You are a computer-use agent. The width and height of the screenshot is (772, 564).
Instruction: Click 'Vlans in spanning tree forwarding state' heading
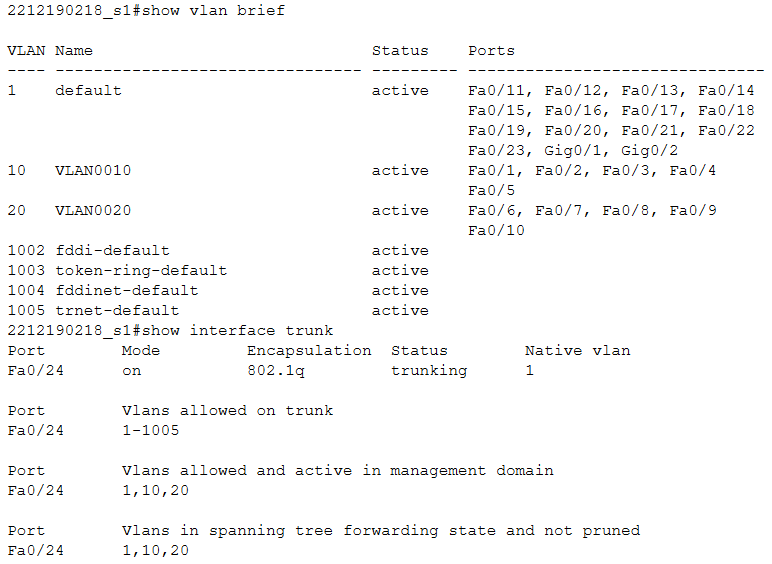[x=380, y=530]
